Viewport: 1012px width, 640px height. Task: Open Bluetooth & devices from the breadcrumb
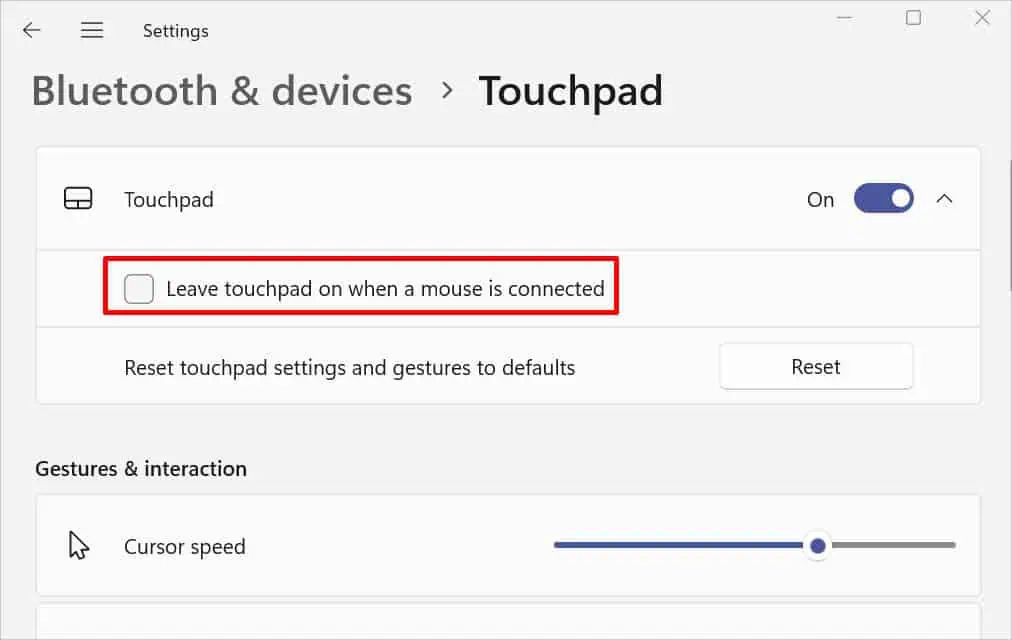[221, 91]
